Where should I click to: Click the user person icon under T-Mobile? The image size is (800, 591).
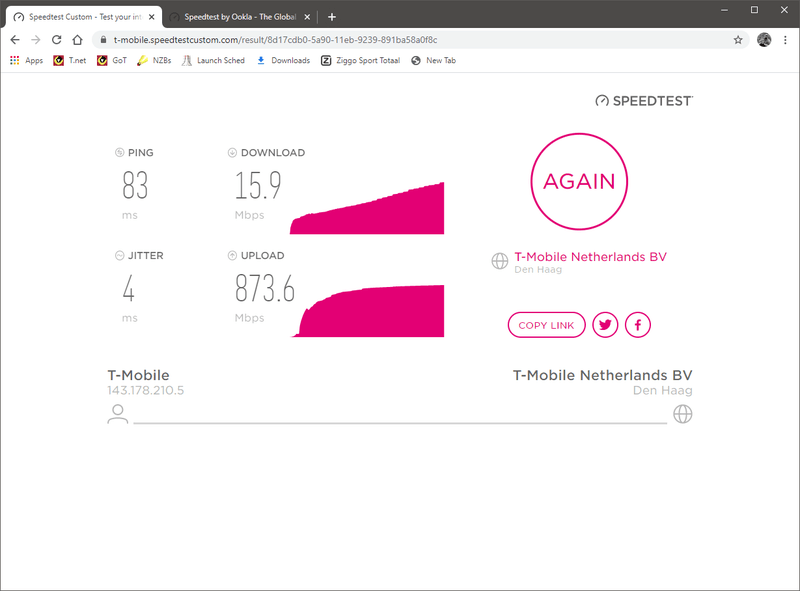(118, 414)
